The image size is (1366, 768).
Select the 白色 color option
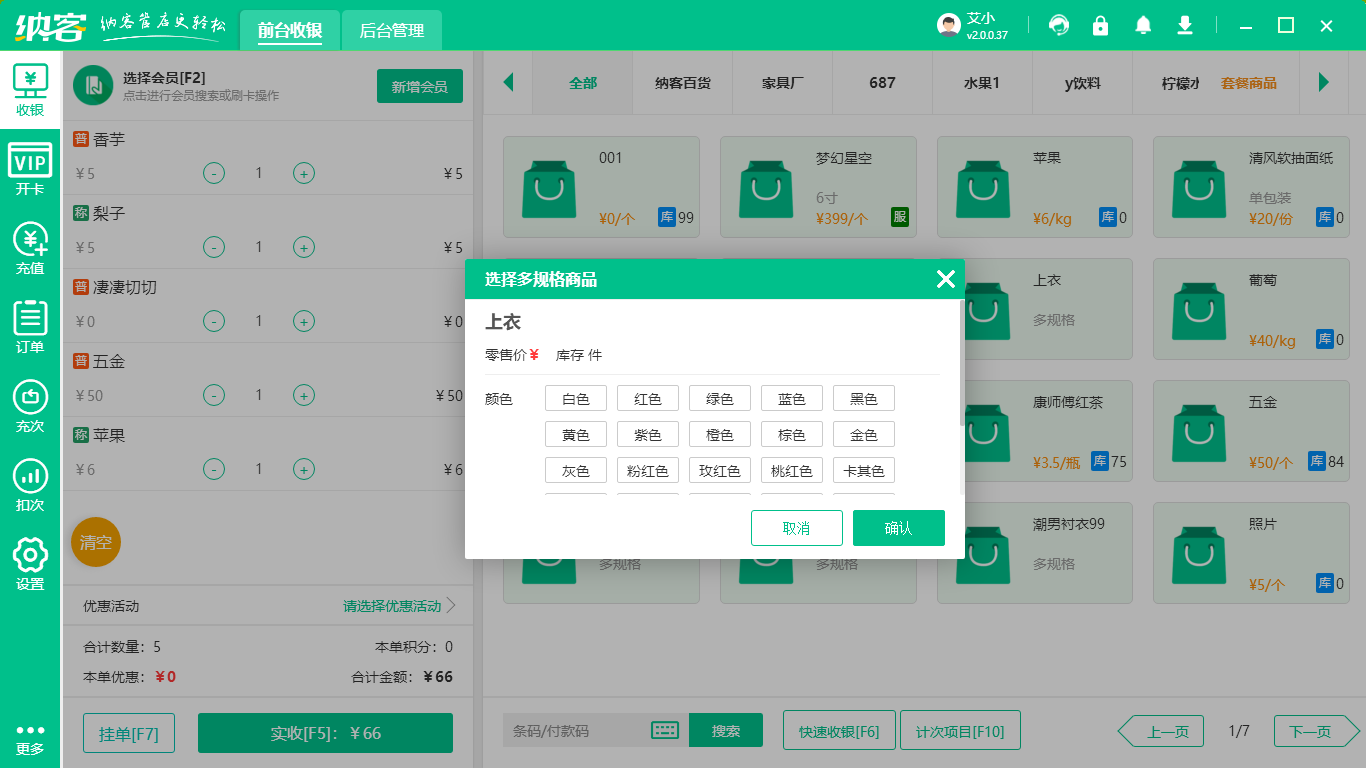(x=576, y=399)
